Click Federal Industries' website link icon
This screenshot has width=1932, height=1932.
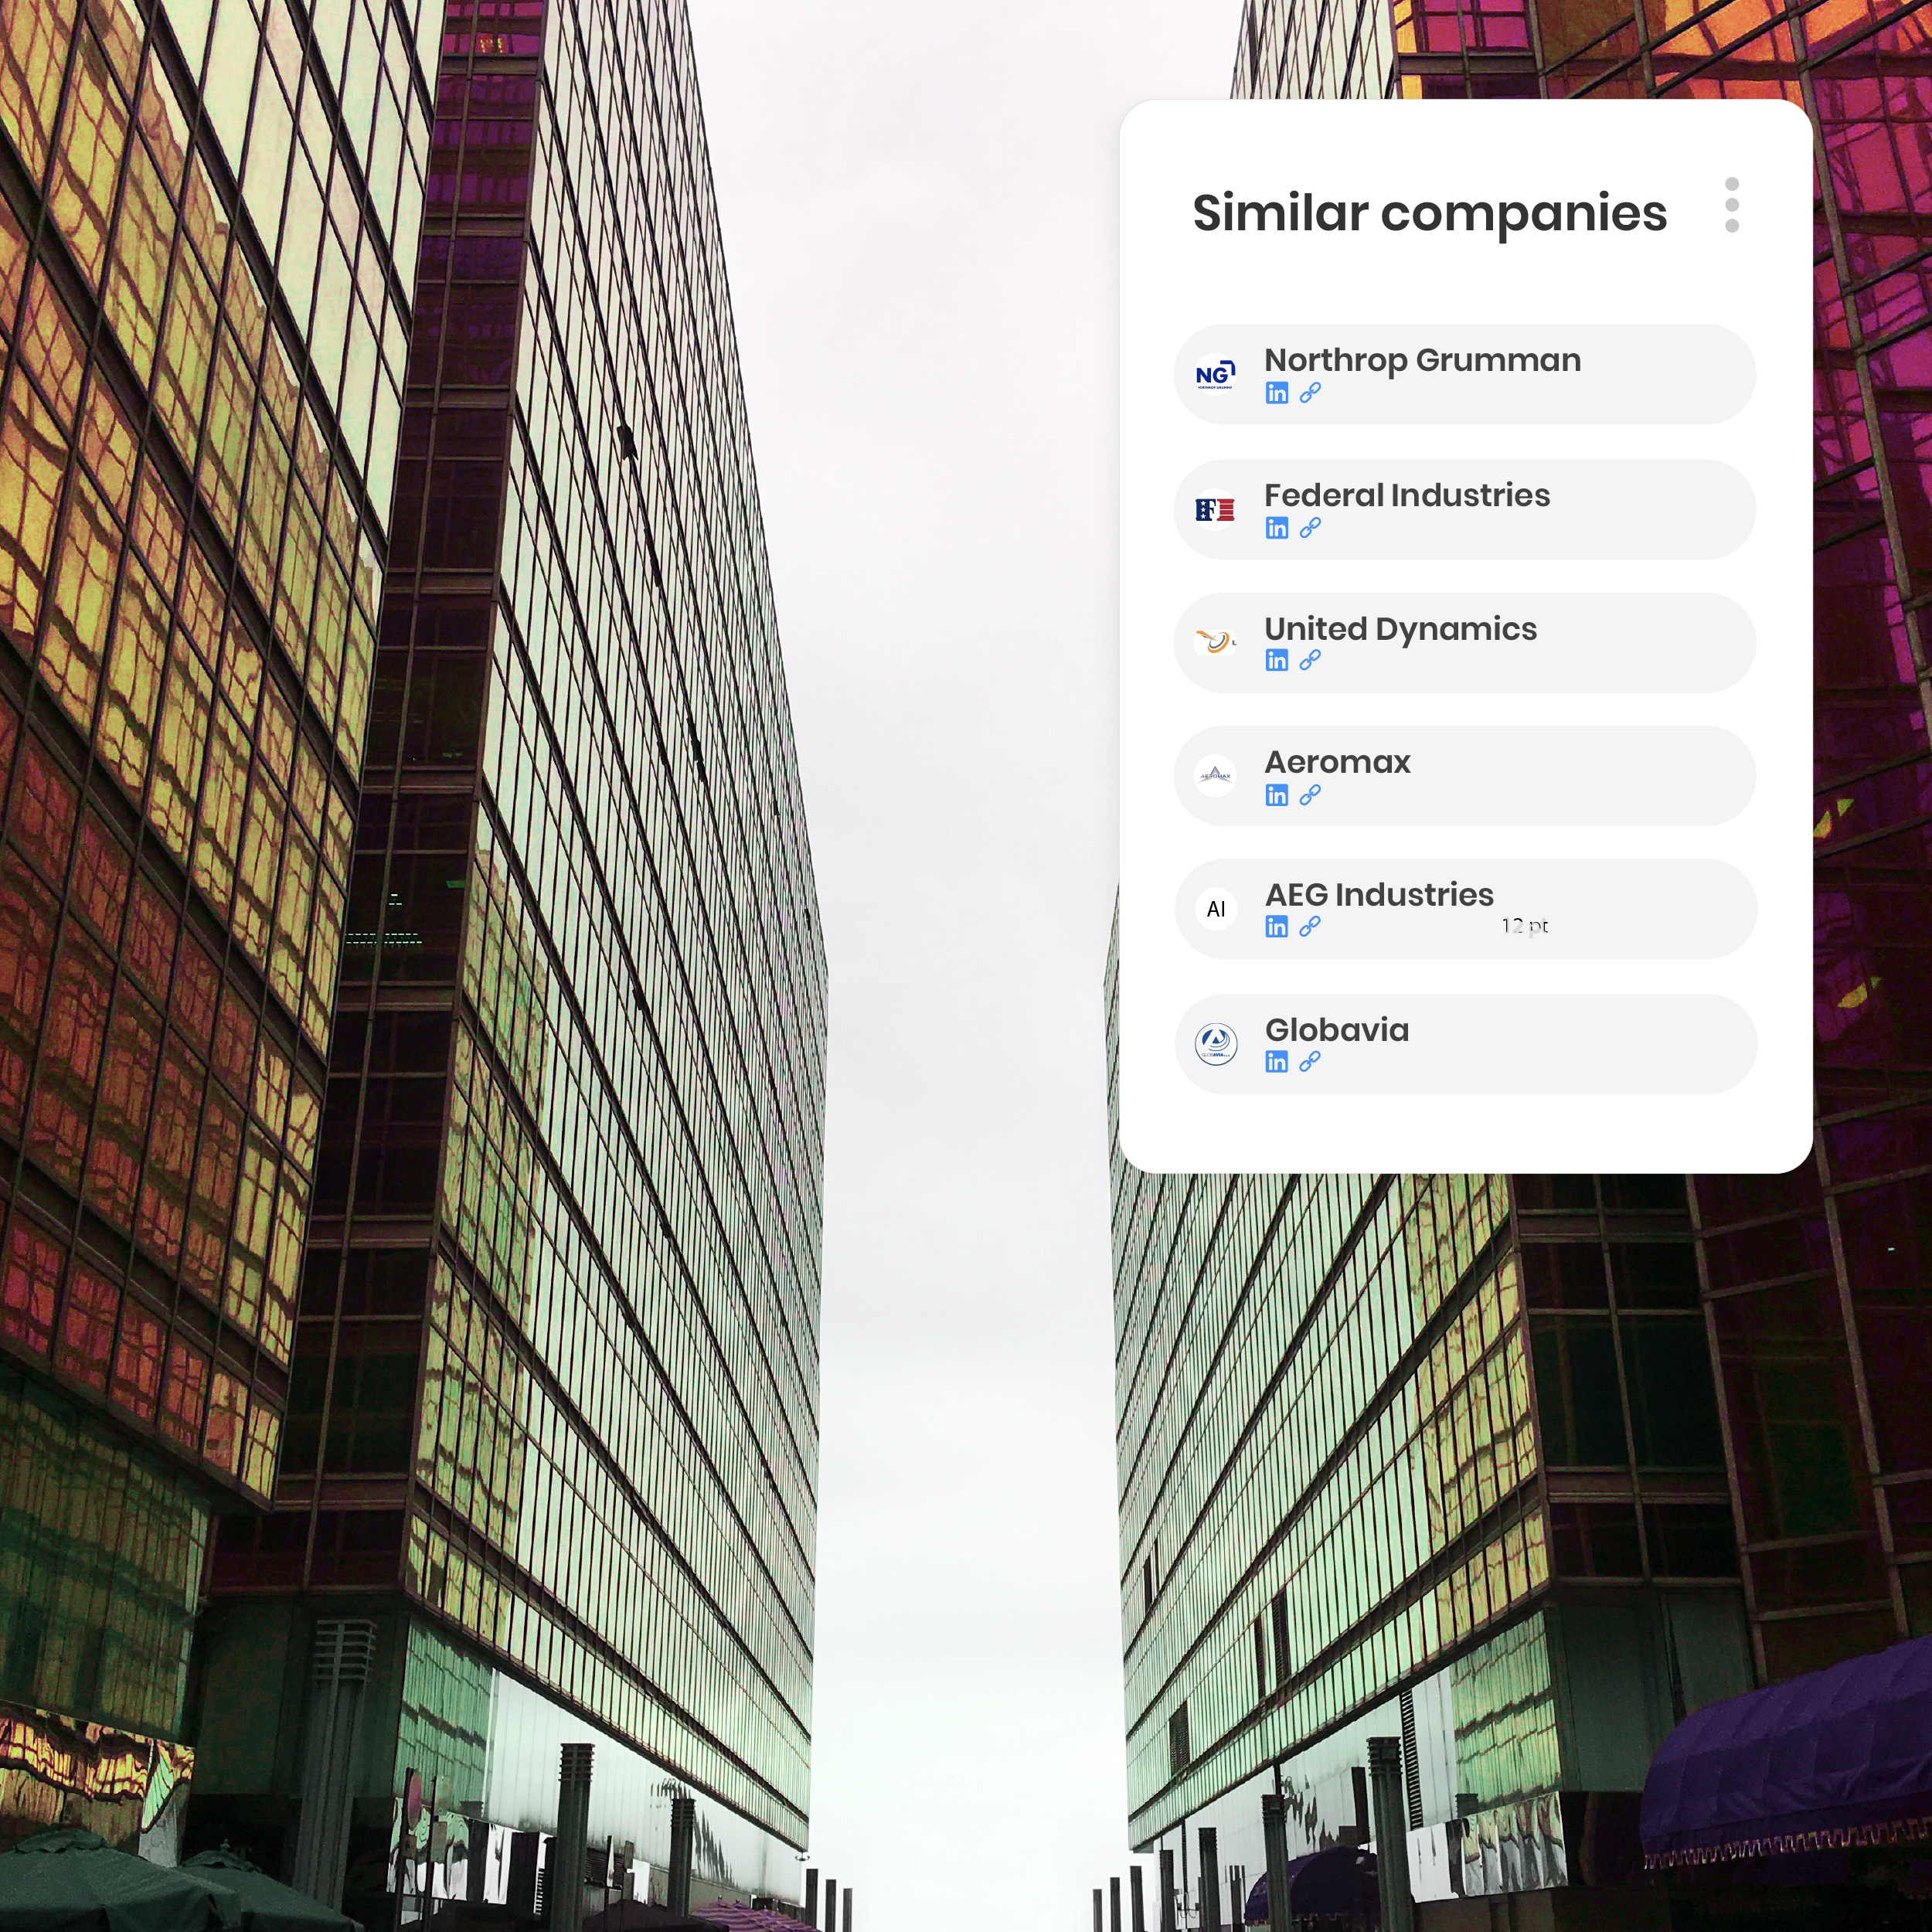pos(1310,528)
